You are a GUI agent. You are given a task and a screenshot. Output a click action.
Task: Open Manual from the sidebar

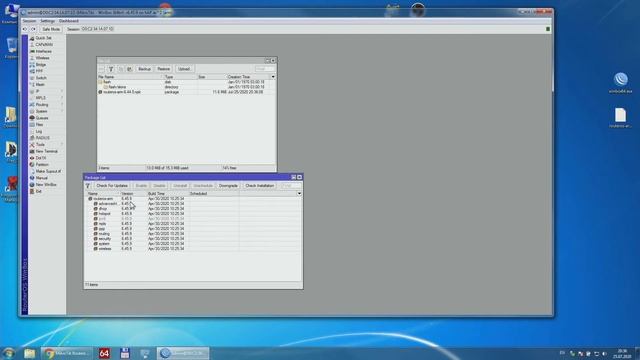41,178
